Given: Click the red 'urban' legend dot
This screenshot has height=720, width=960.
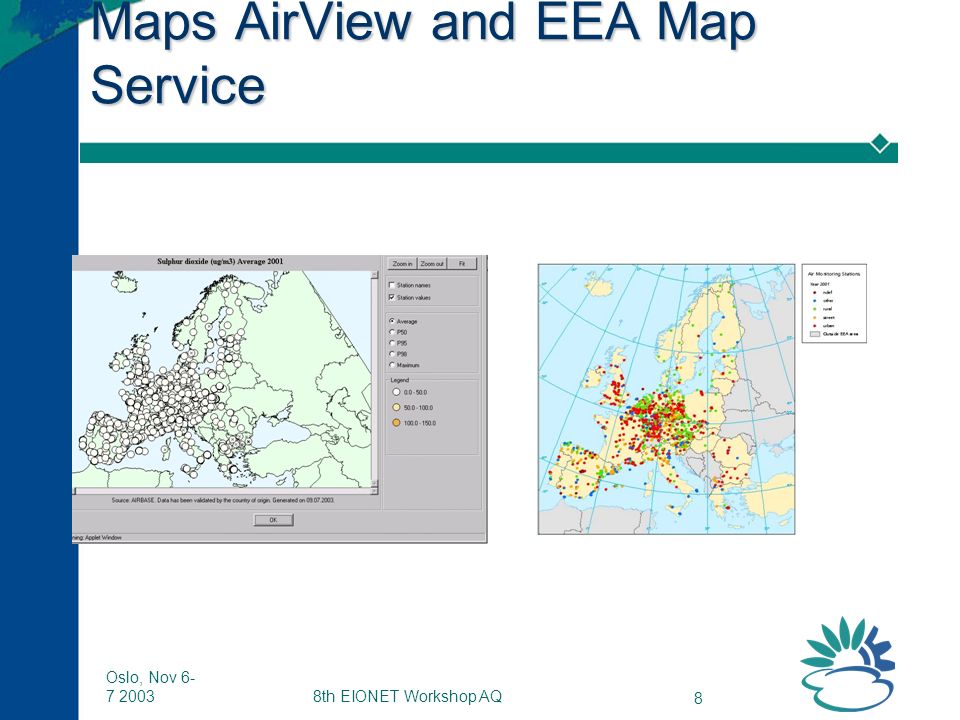Looking at the screenshot, I should (x=814, y=326).
